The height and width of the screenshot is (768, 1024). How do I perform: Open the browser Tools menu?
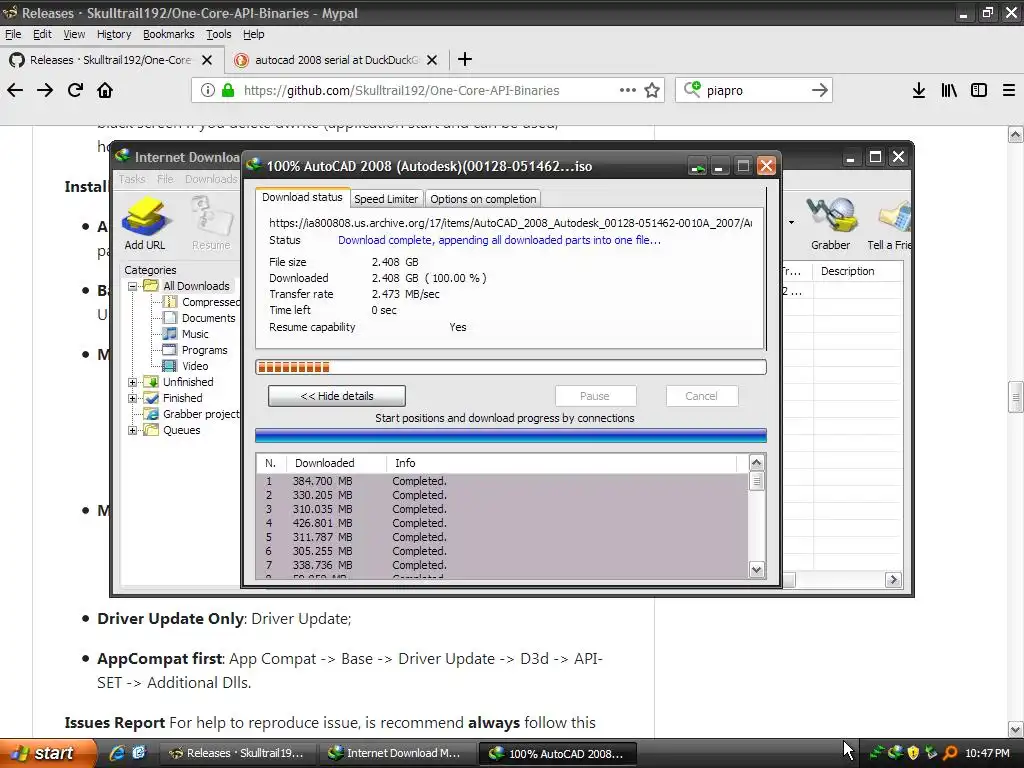(219, 34)
